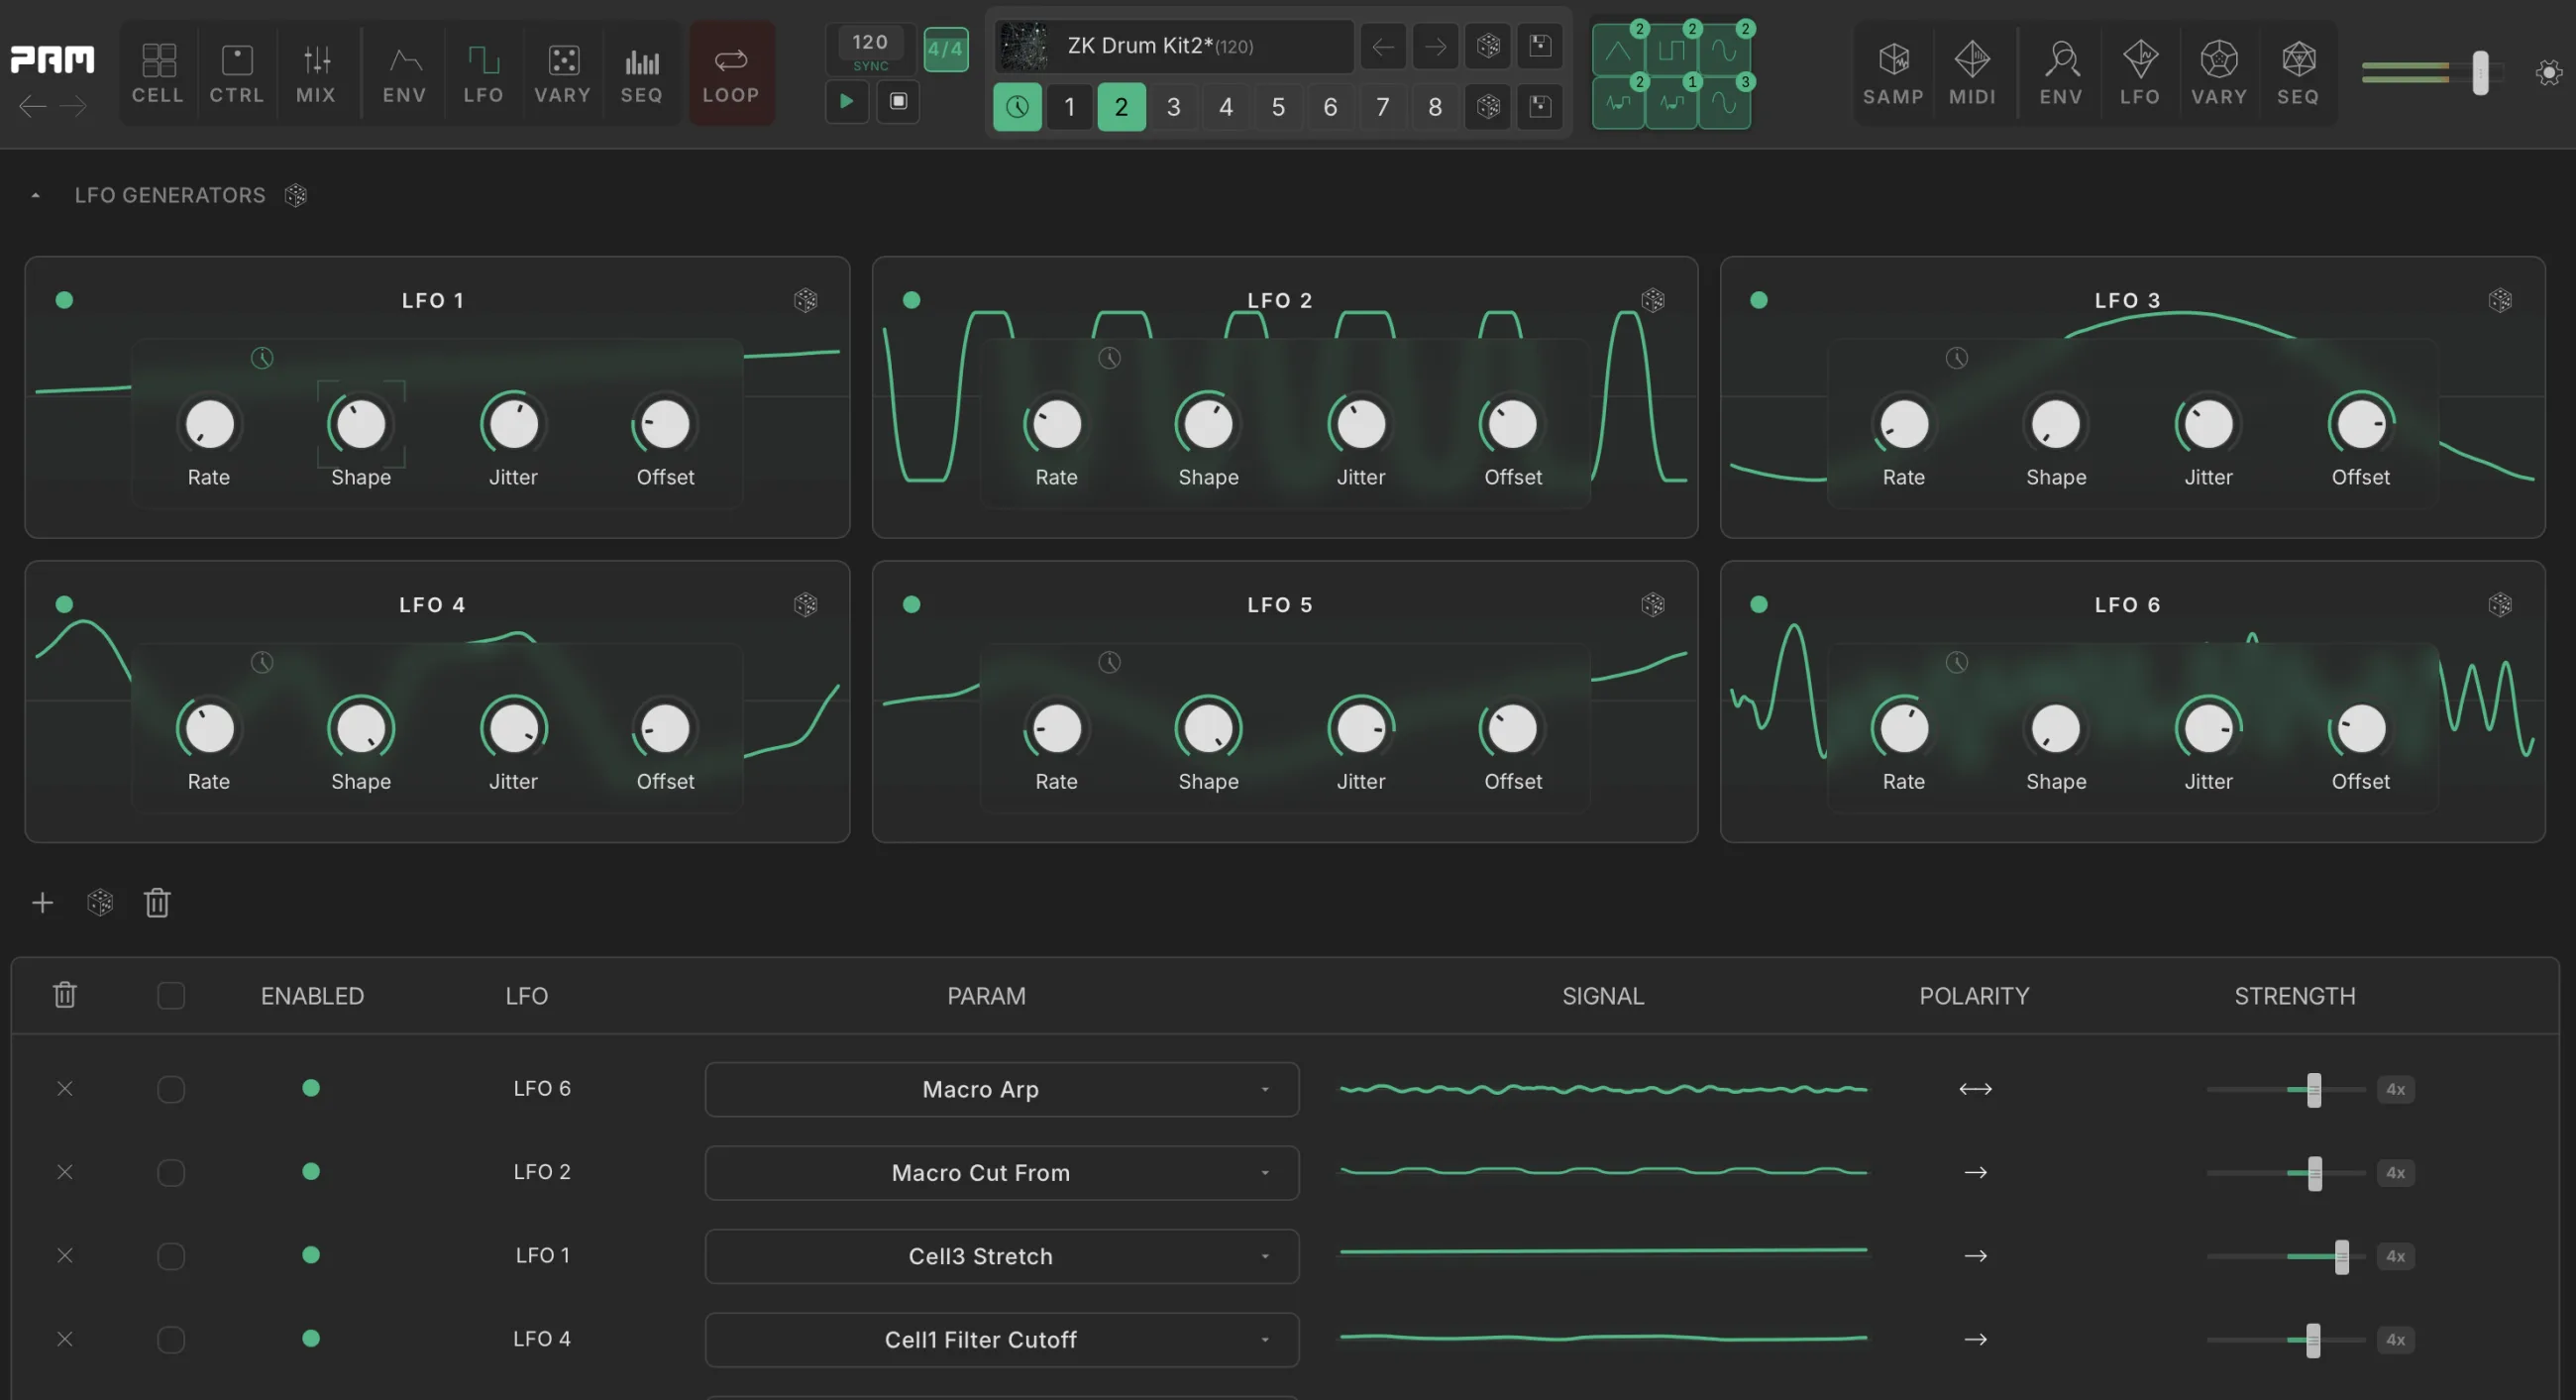Open the Macro Arp param dropdown
The height and width of the screenshot is (1400, 2576).
(x=1001, y=1089)
